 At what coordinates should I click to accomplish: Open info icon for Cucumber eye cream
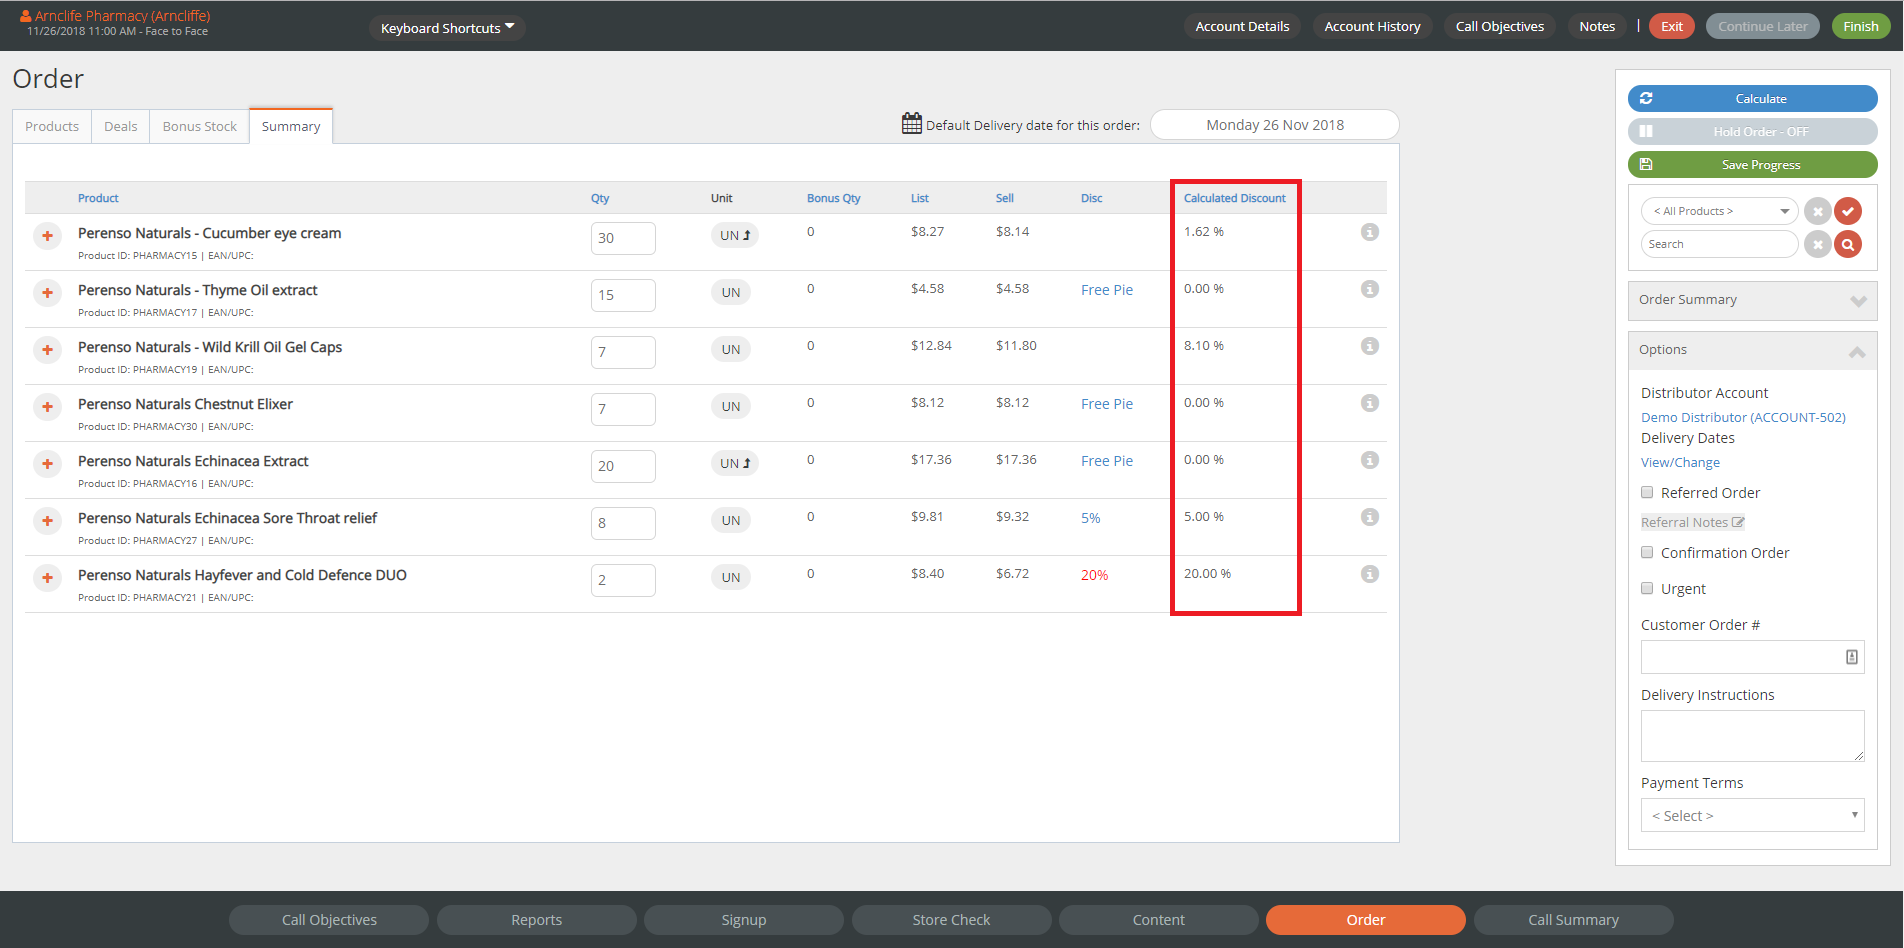(x=1370, y=232)
